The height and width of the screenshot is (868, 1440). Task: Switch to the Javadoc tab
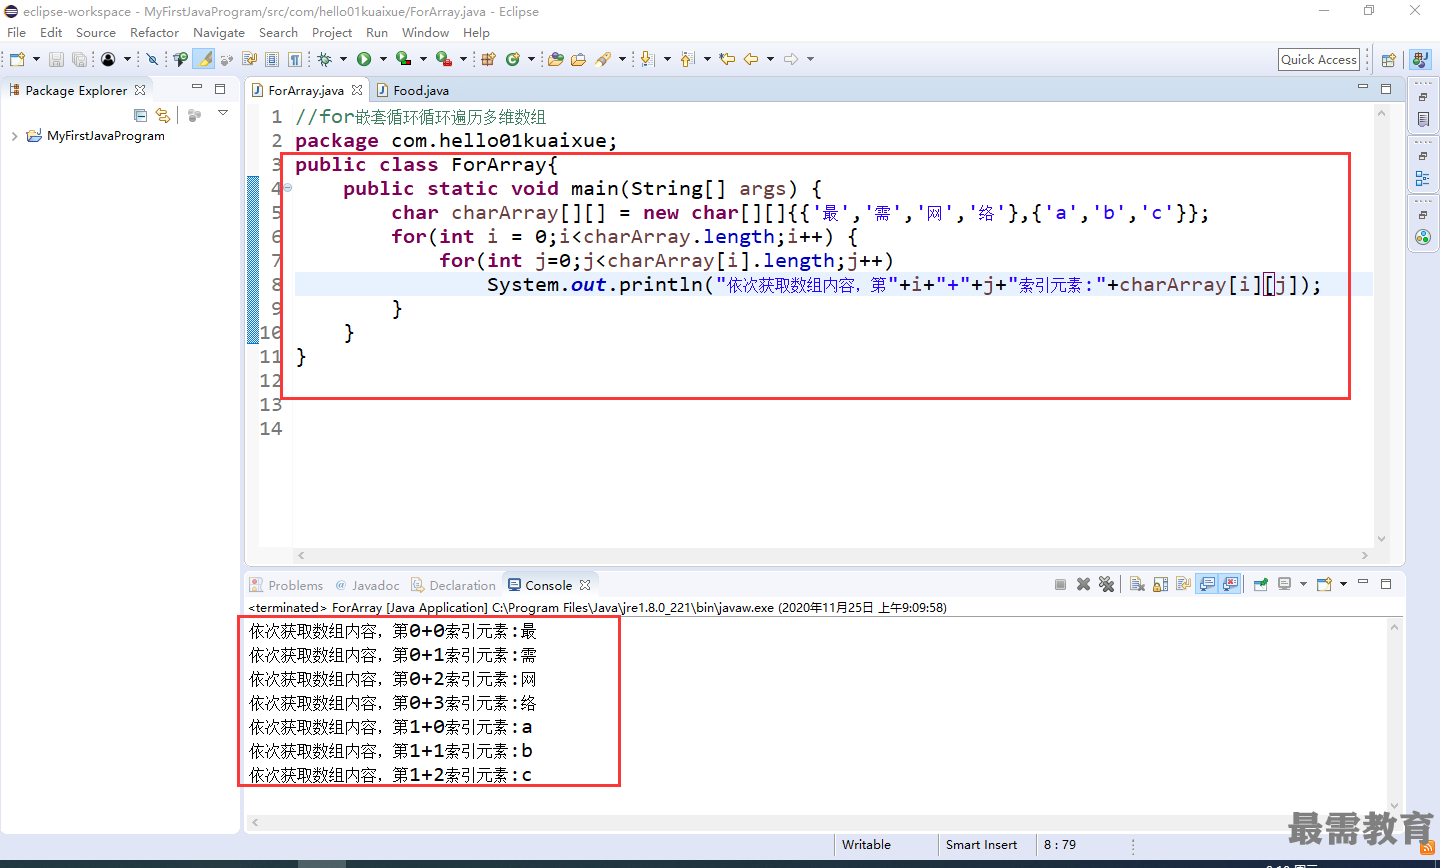tap(368, 585)
